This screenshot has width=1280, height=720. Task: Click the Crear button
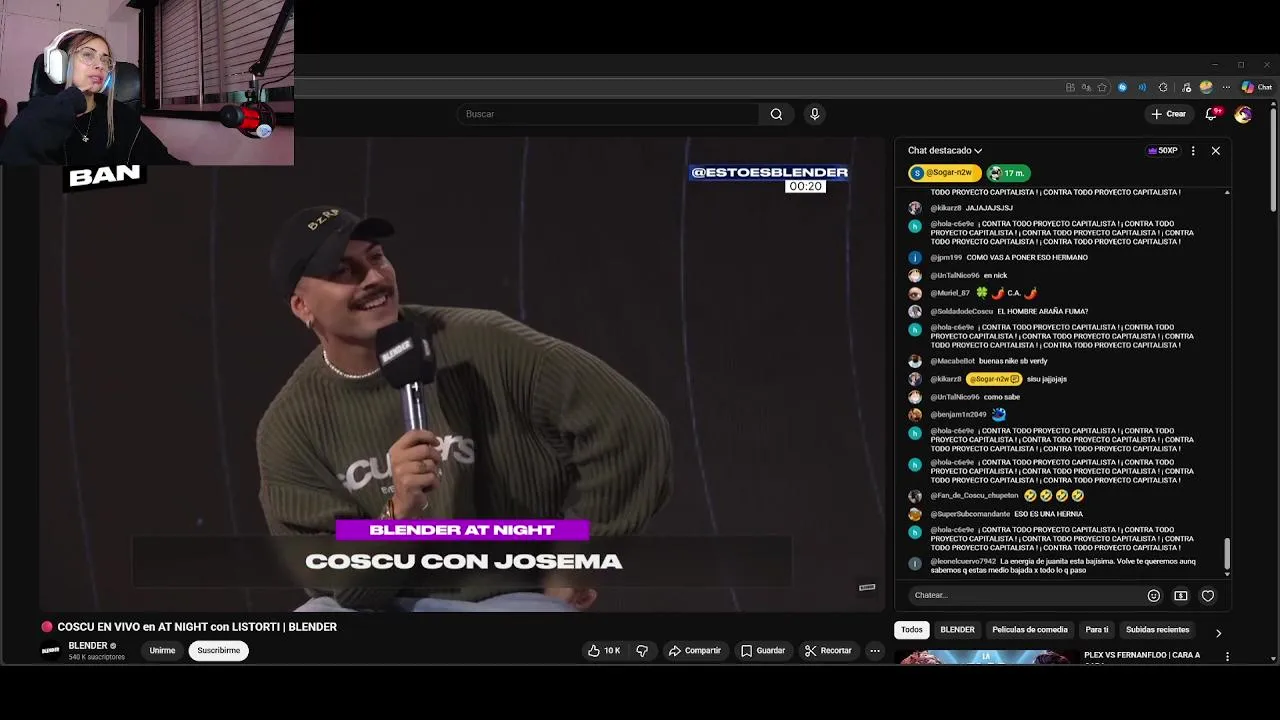click(x=1168, y=114)
